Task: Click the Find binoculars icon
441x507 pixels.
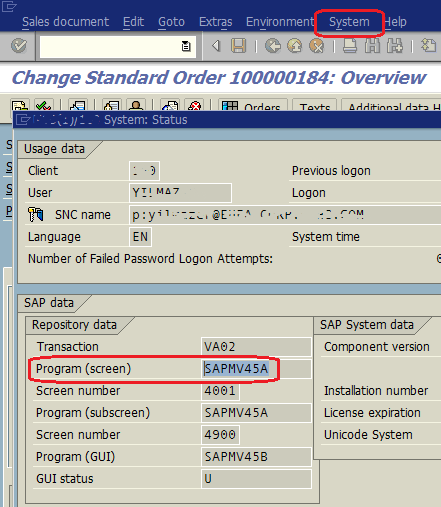Action: pyautogui.click(x=372, y=46)
